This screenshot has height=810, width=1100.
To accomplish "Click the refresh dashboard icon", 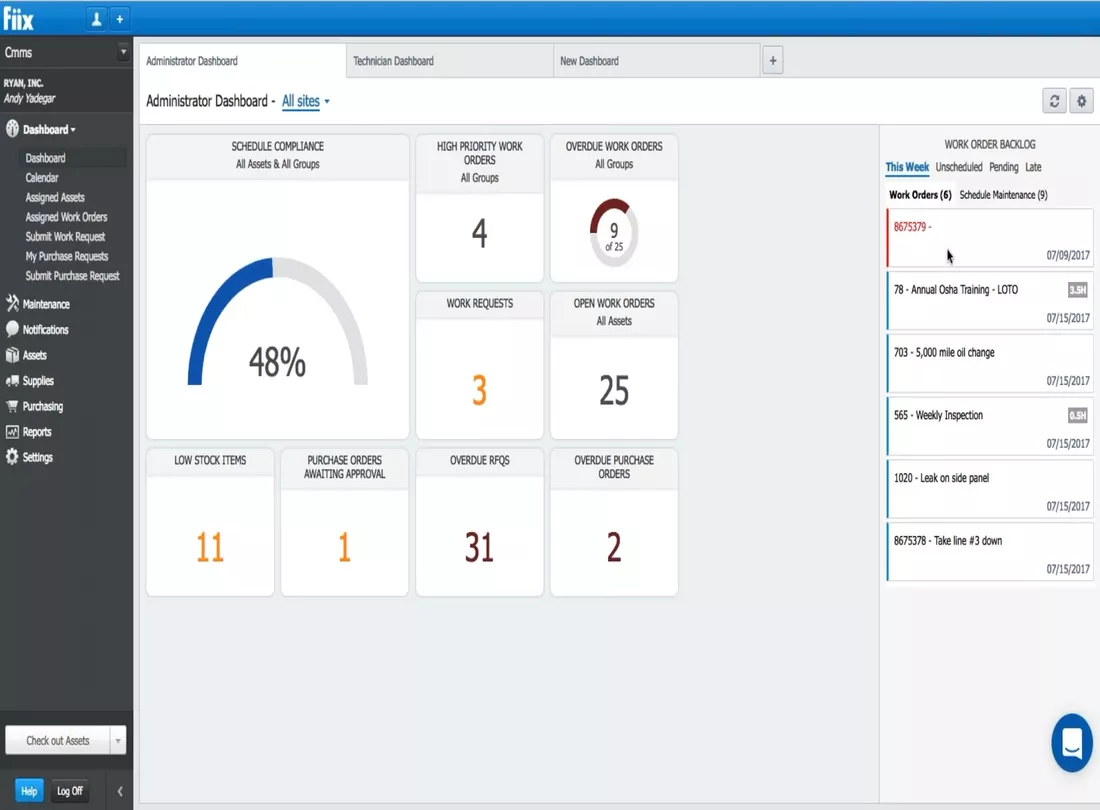I will (x=1053, y=101).
